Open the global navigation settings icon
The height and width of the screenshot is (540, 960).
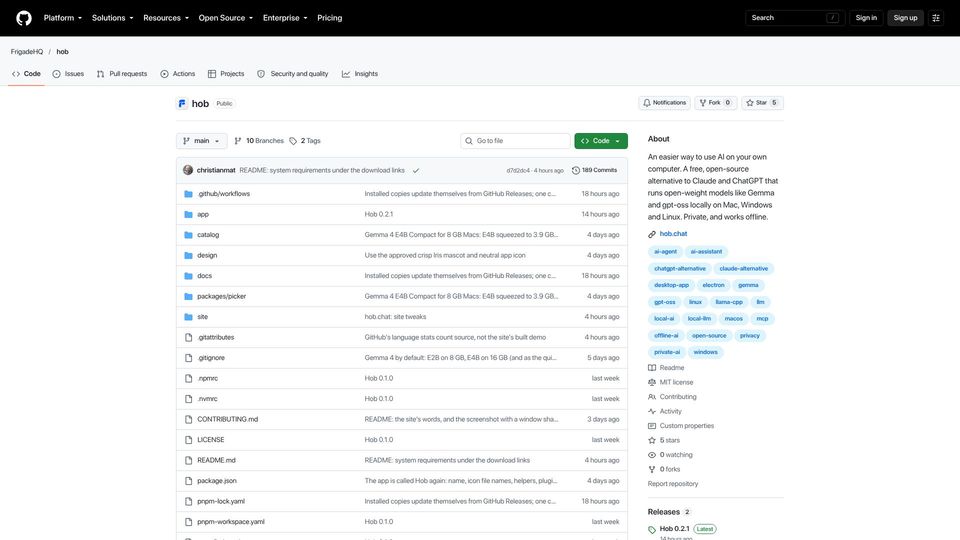[x=936, y=18]
